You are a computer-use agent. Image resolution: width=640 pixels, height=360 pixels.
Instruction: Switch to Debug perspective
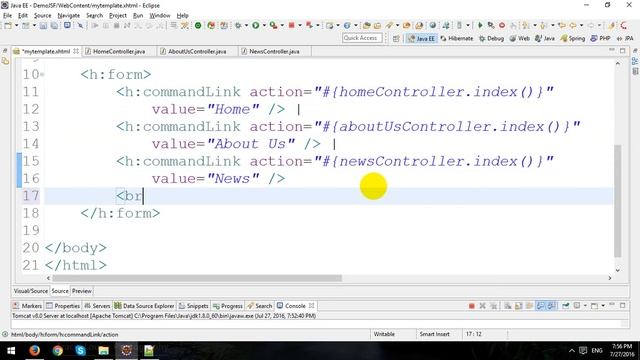tap(491, 38)
